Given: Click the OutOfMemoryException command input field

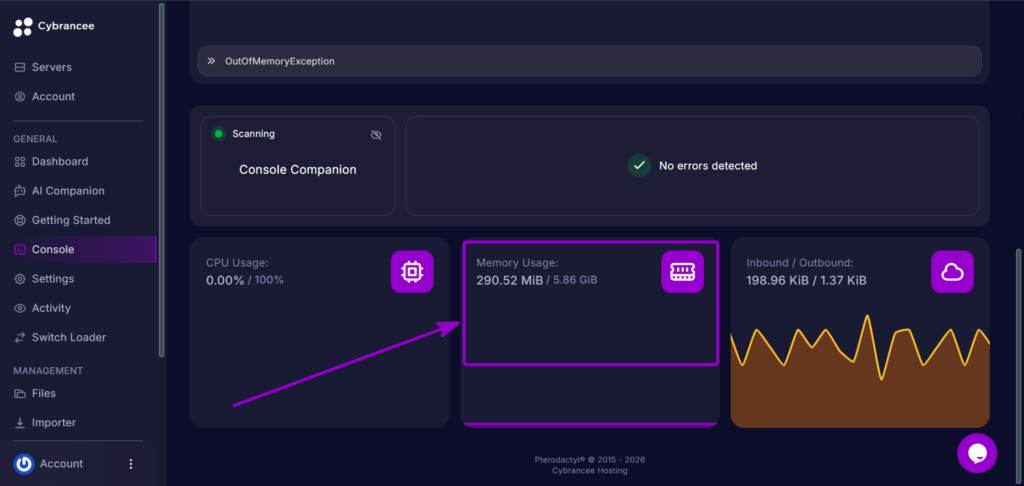Looking at the screenshot, I should [x=590, y=61].
